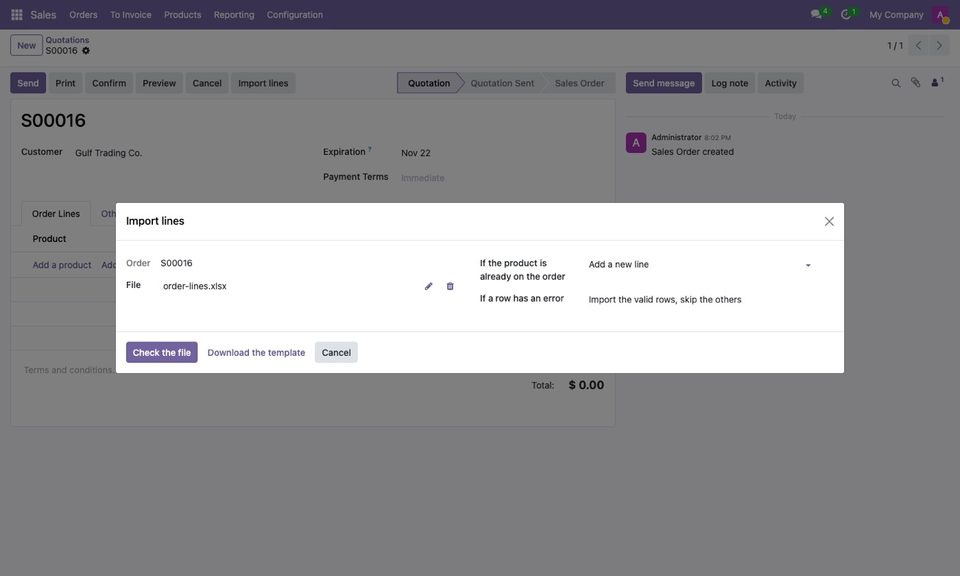
Task: Click the Add a product link
Action: (x=62, y=265)
